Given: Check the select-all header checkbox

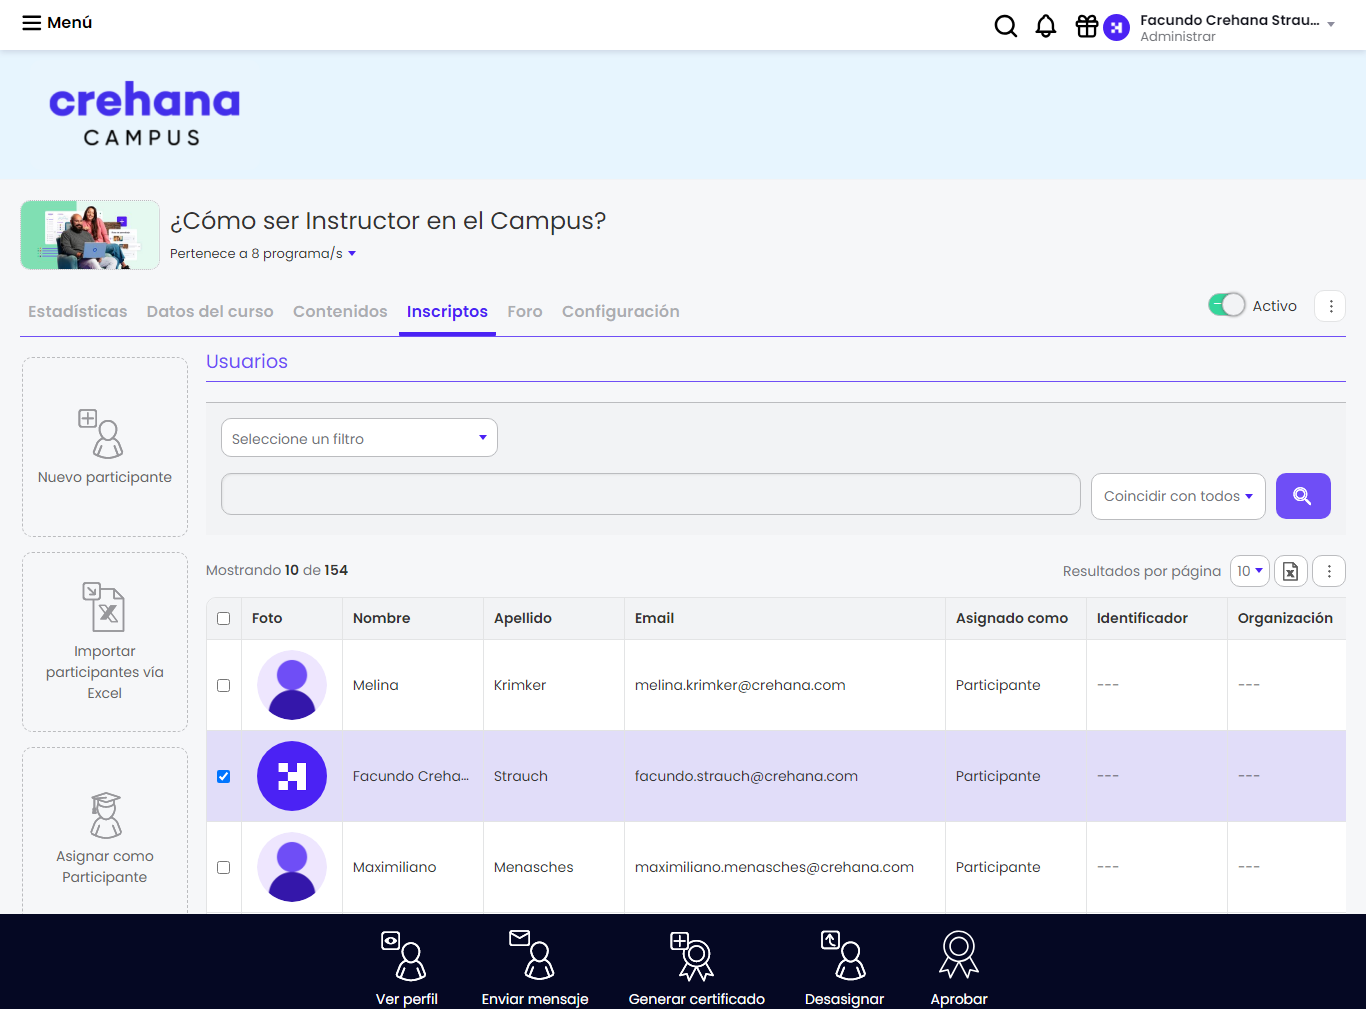Looking at the screenshot, I should coord(224,619).
